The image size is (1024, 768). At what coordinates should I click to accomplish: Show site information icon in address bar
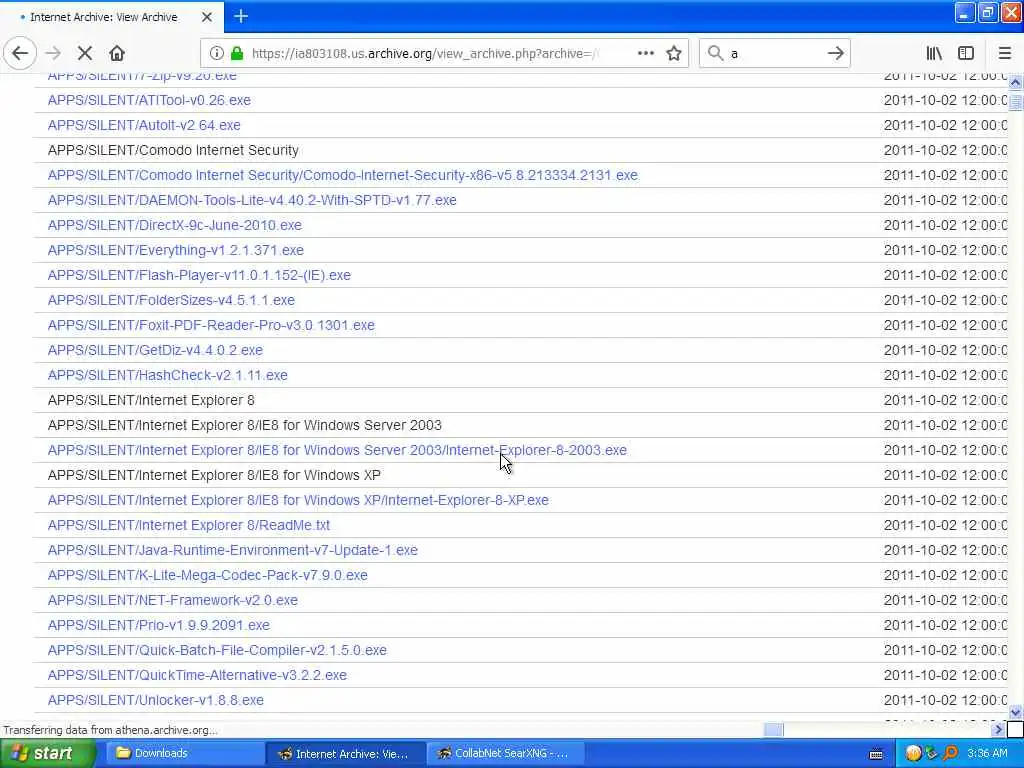(216, 54)
